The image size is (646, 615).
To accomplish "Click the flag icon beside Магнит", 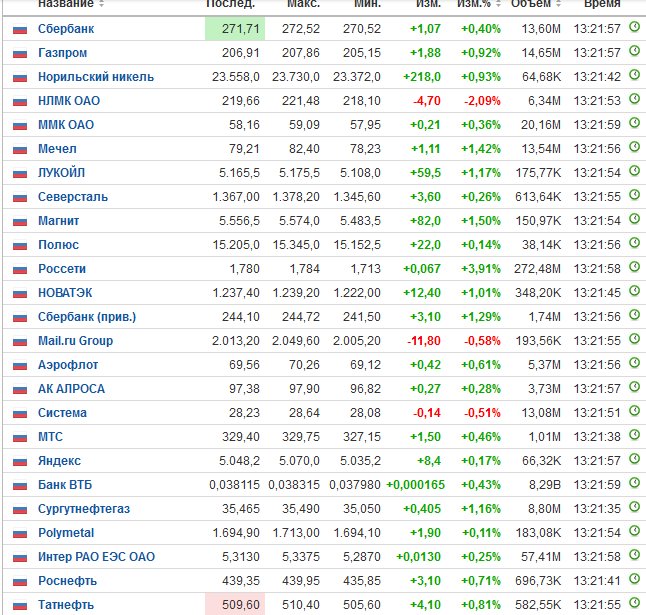I will (20, 222).
